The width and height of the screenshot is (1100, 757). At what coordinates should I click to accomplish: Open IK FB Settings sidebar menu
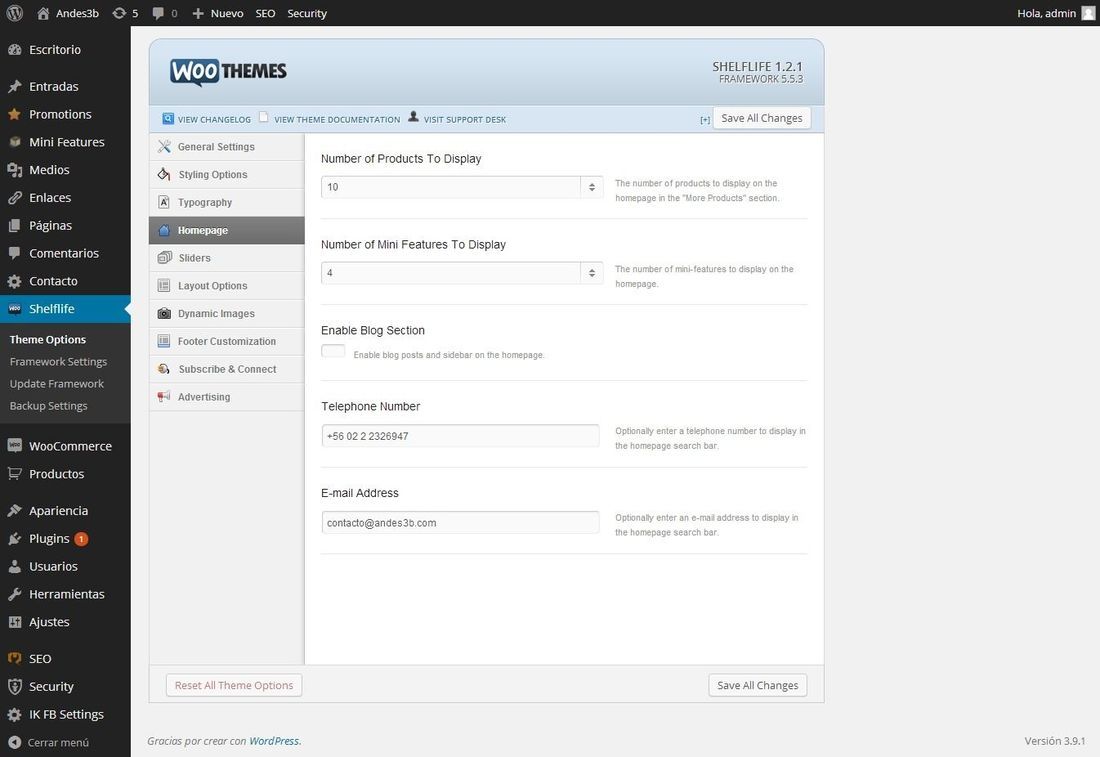coord(65,714)
